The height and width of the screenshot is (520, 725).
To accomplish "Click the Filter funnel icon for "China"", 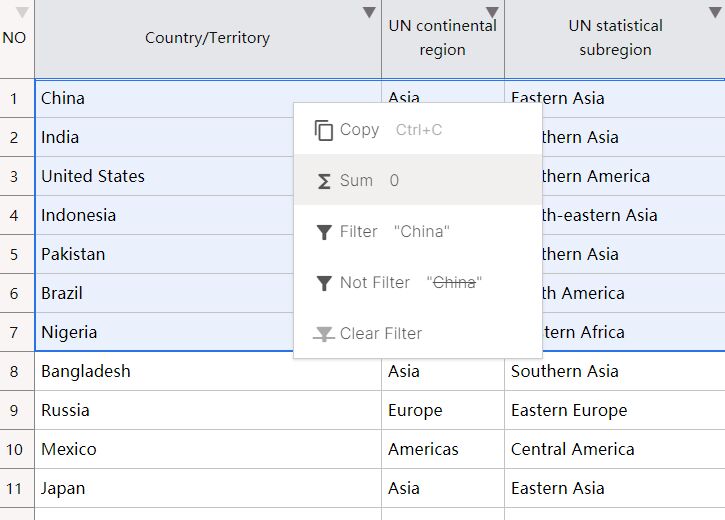I will pyautogui.click(x=324, y=232).
